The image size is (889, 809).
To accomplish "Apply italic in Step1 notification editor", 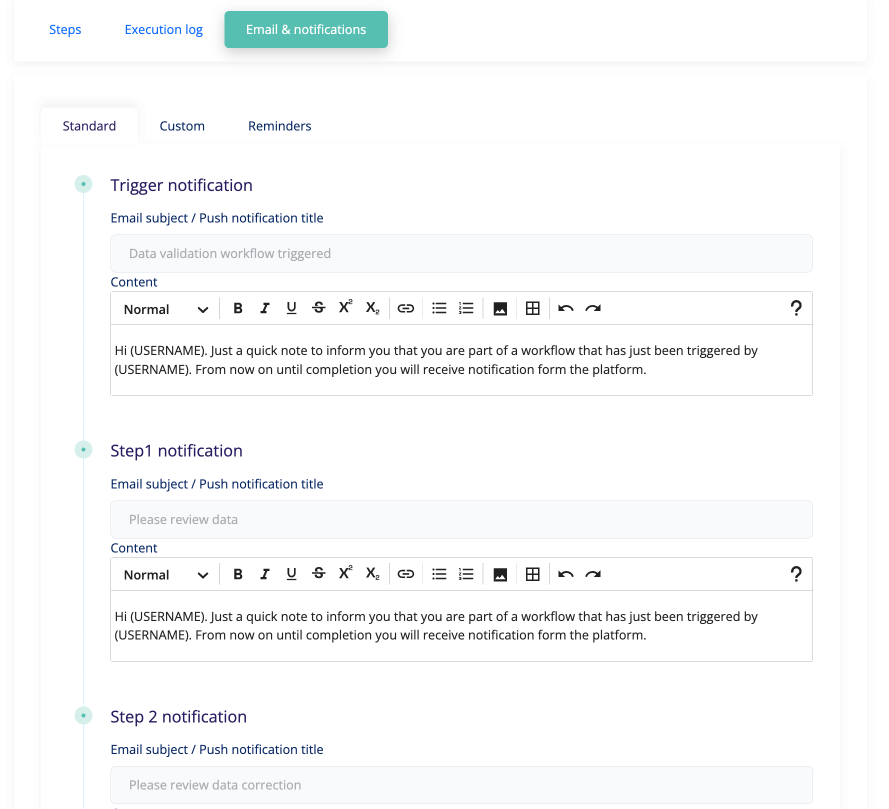I will pyautogui.click(x=265, y=574).
